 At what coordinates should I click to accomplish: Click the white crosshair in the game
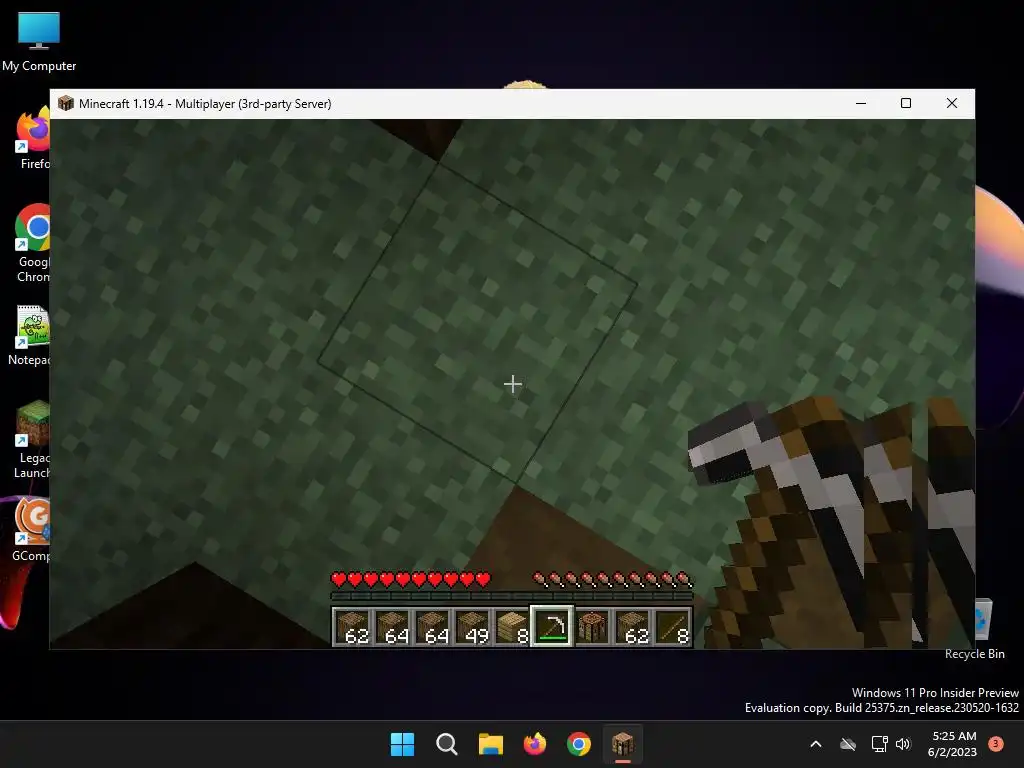513,384
